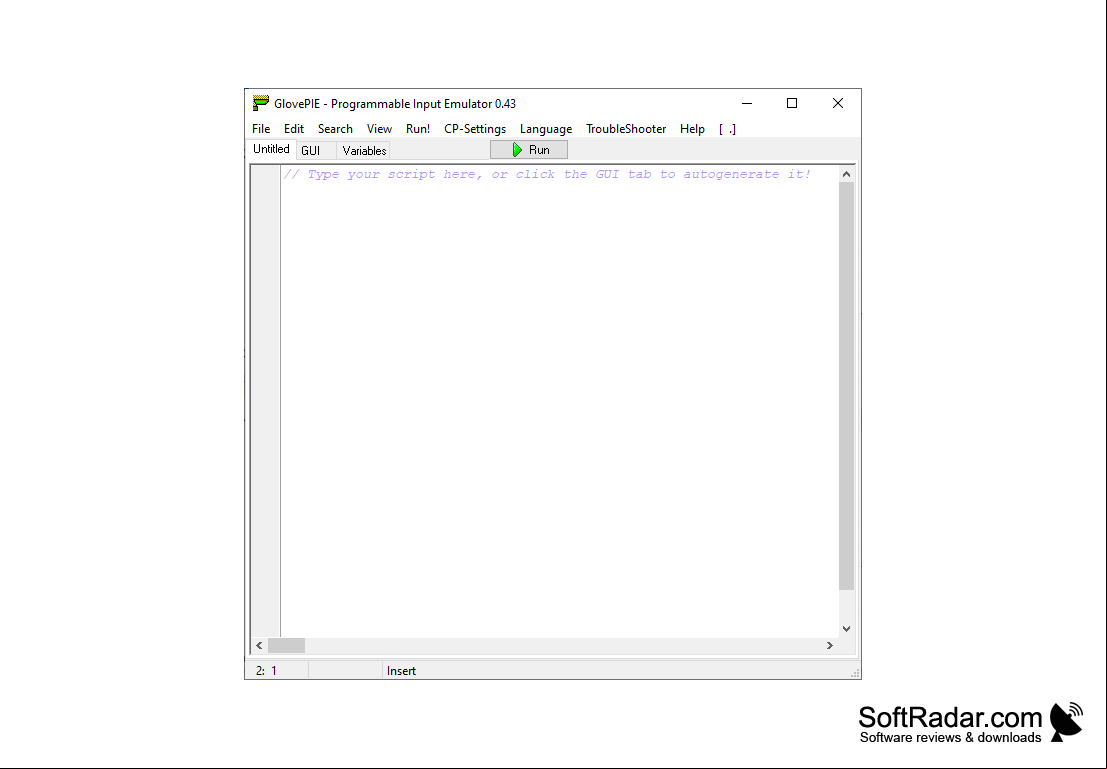Close the GlovePIE window

tap(838, 103)
